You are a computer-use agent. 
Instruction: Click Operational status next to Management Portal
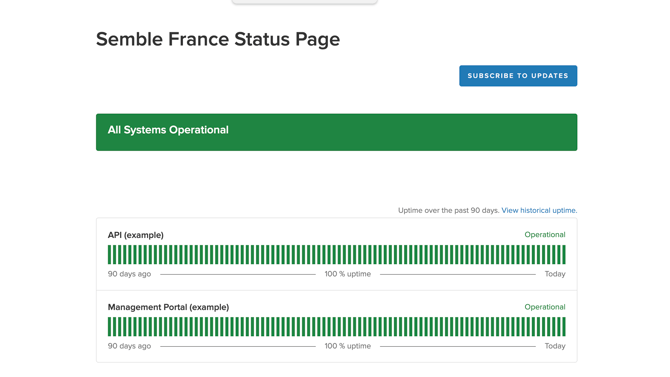coord(545,307)
